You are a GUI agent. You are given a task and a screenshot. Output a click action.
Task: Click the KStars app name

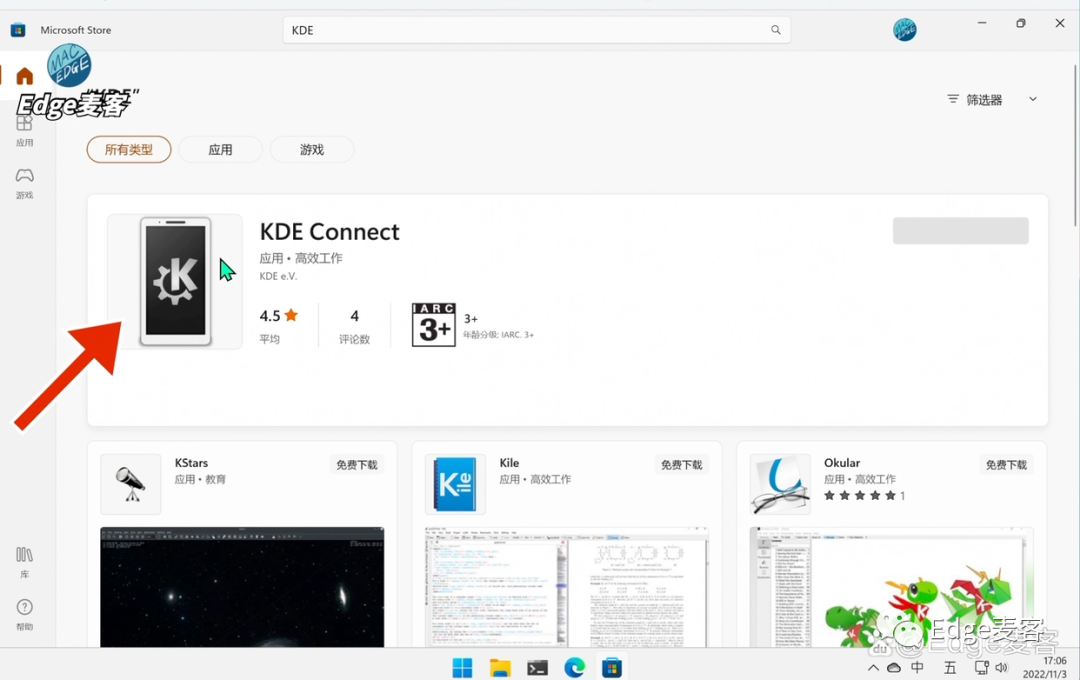tap(191, 463)
